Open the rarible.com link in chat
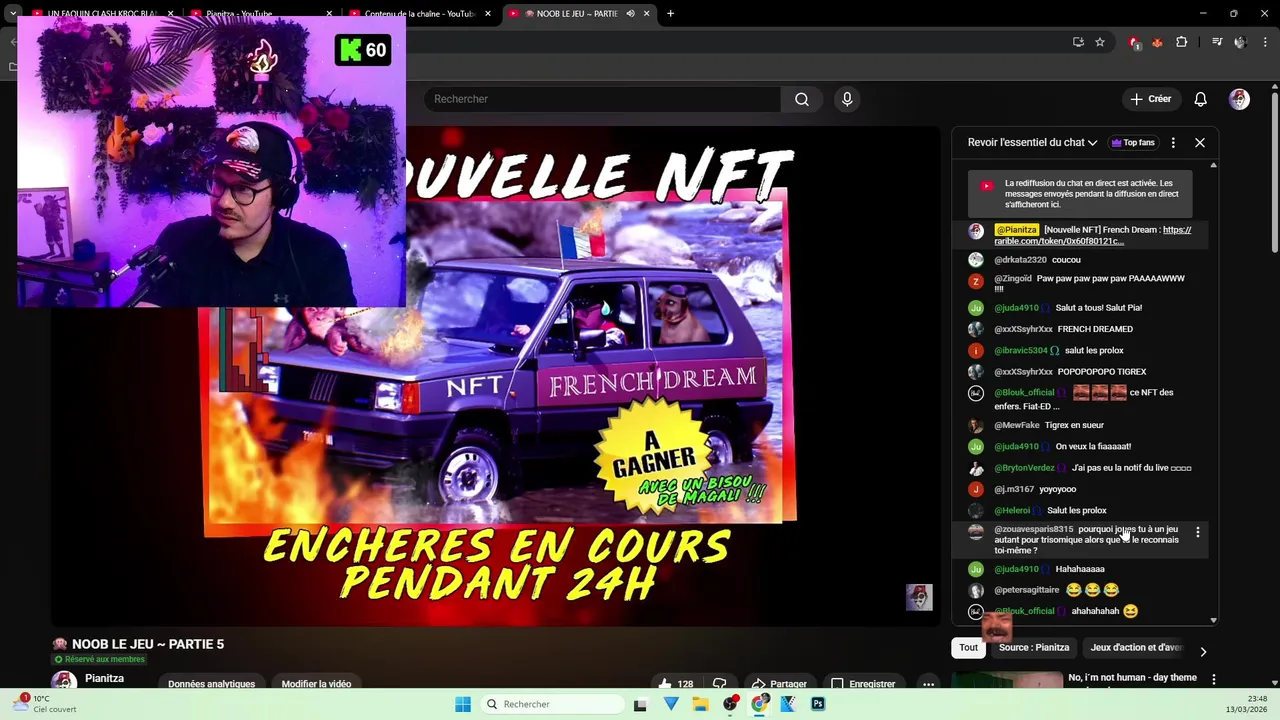The height and width of the screenshot is (720, 1280). click(x=1092, y=235)
